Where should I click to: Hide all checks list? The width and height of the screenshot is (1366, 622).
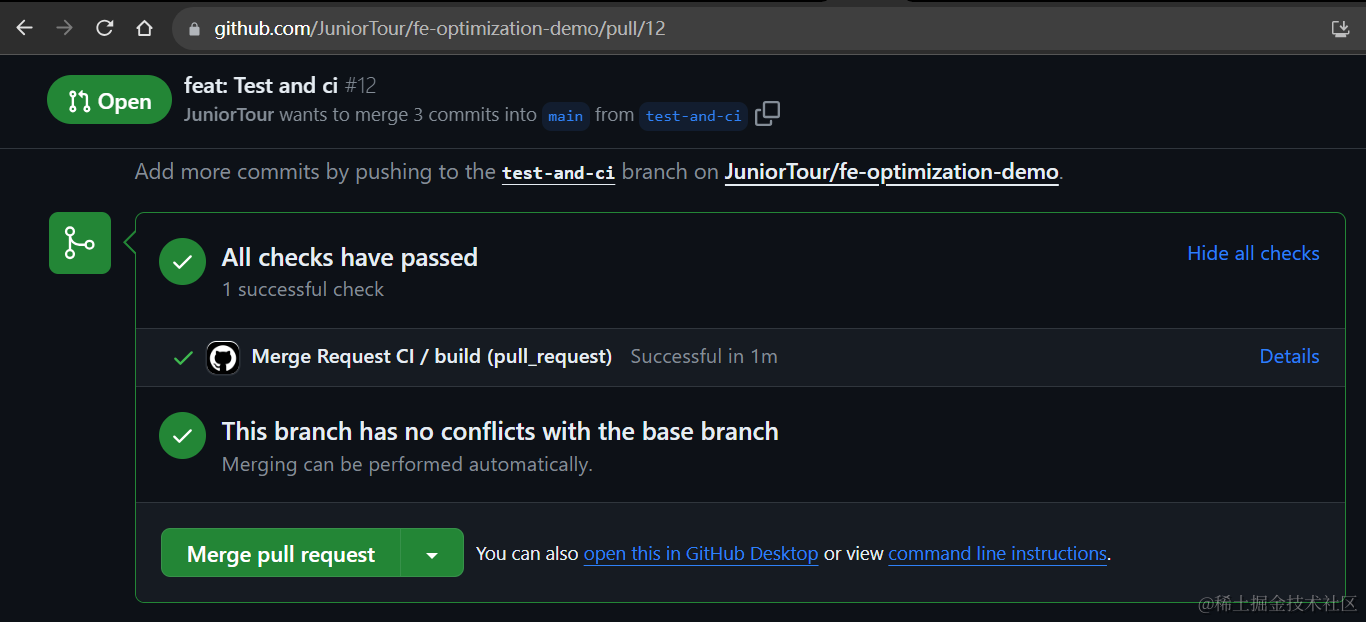(x=1253, y=253)
